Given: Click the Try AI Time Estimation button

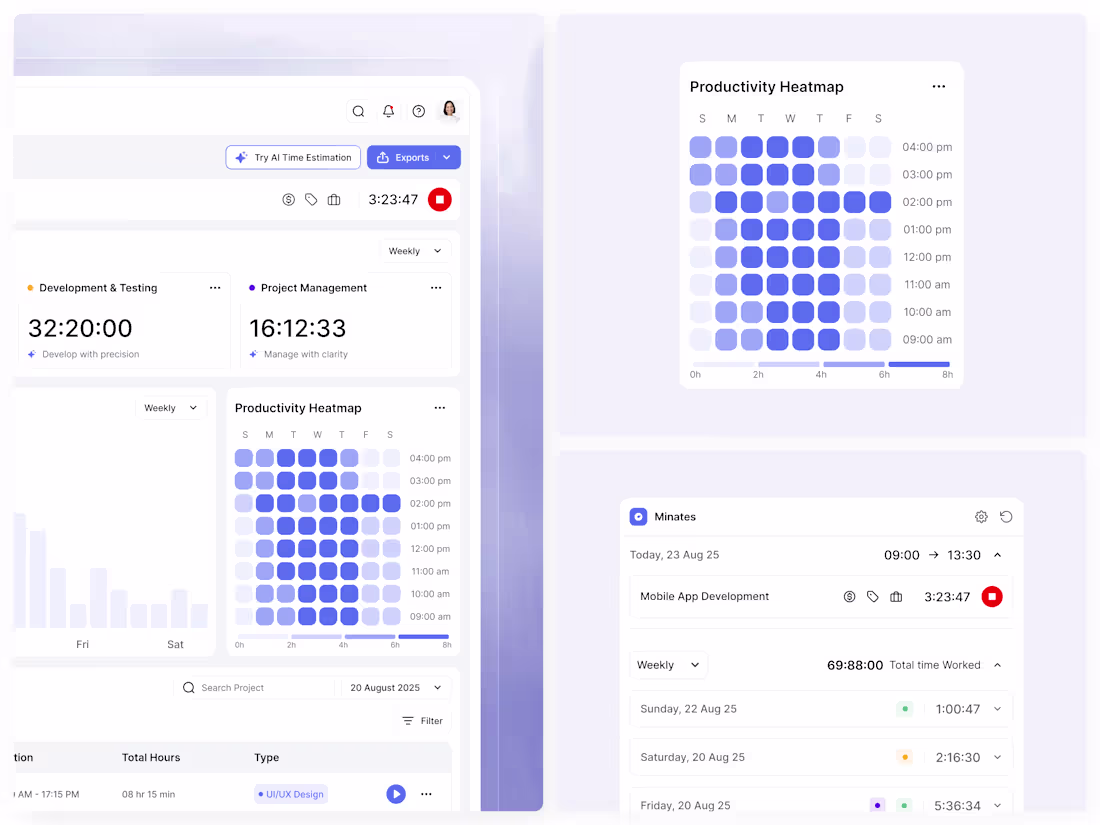Looking at the screenshot, I should 293,157.
